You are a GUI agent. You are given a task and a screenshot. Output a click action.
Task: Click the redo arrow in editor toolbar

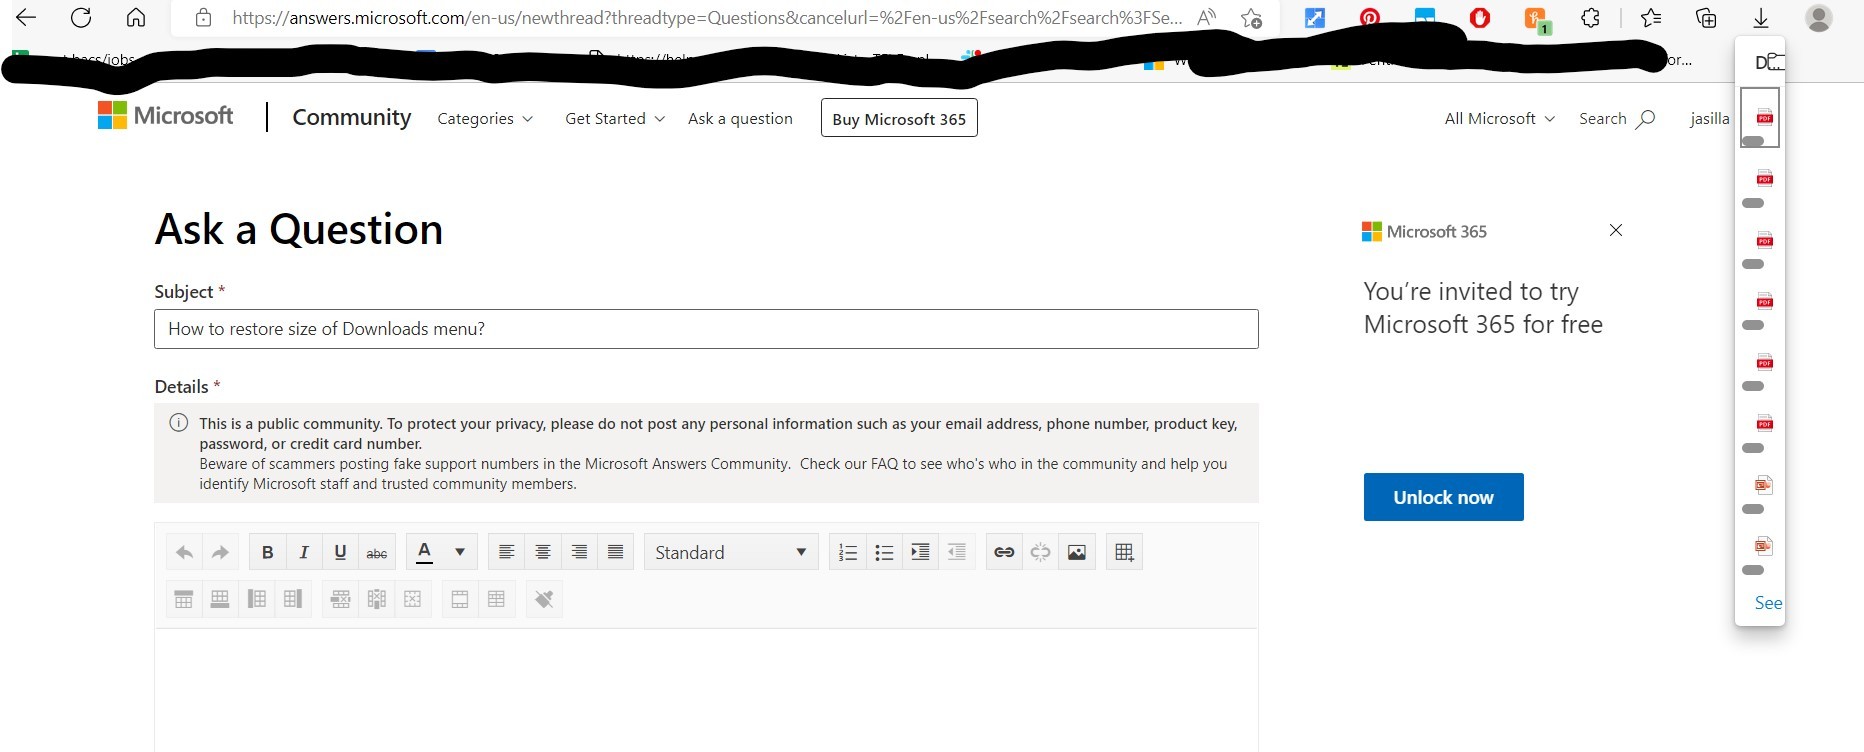pyautogui.click(x=220, y=552)
